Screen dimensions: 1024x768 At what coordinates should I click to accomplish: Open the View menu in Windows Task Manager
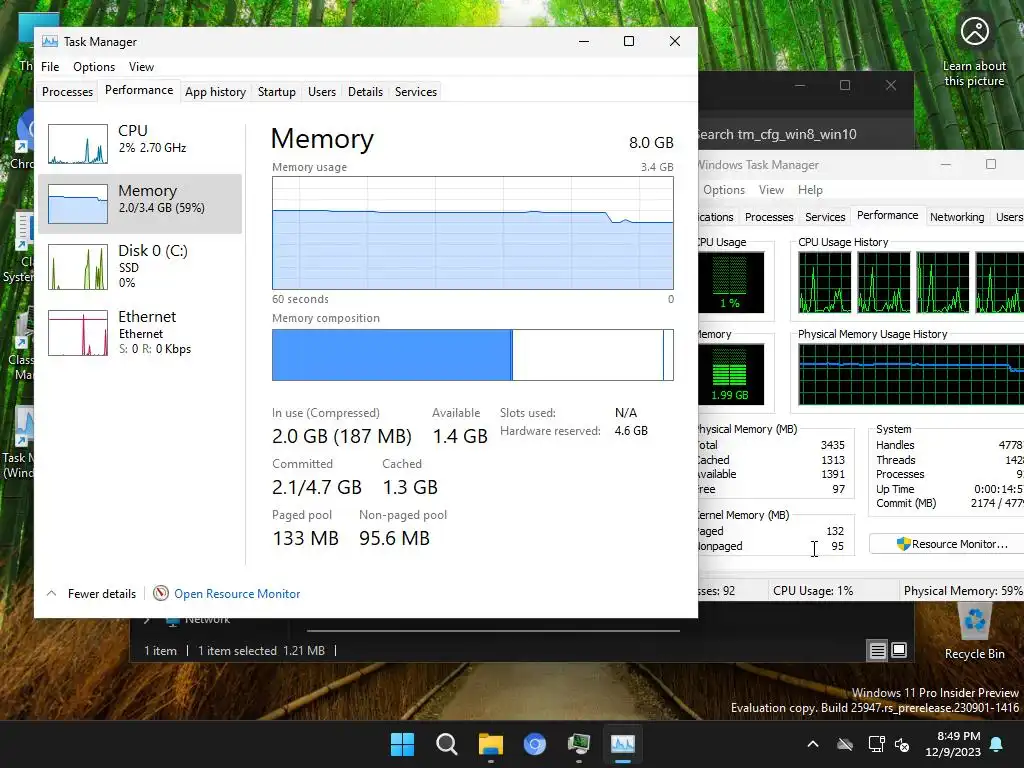[x=771, y=190]
